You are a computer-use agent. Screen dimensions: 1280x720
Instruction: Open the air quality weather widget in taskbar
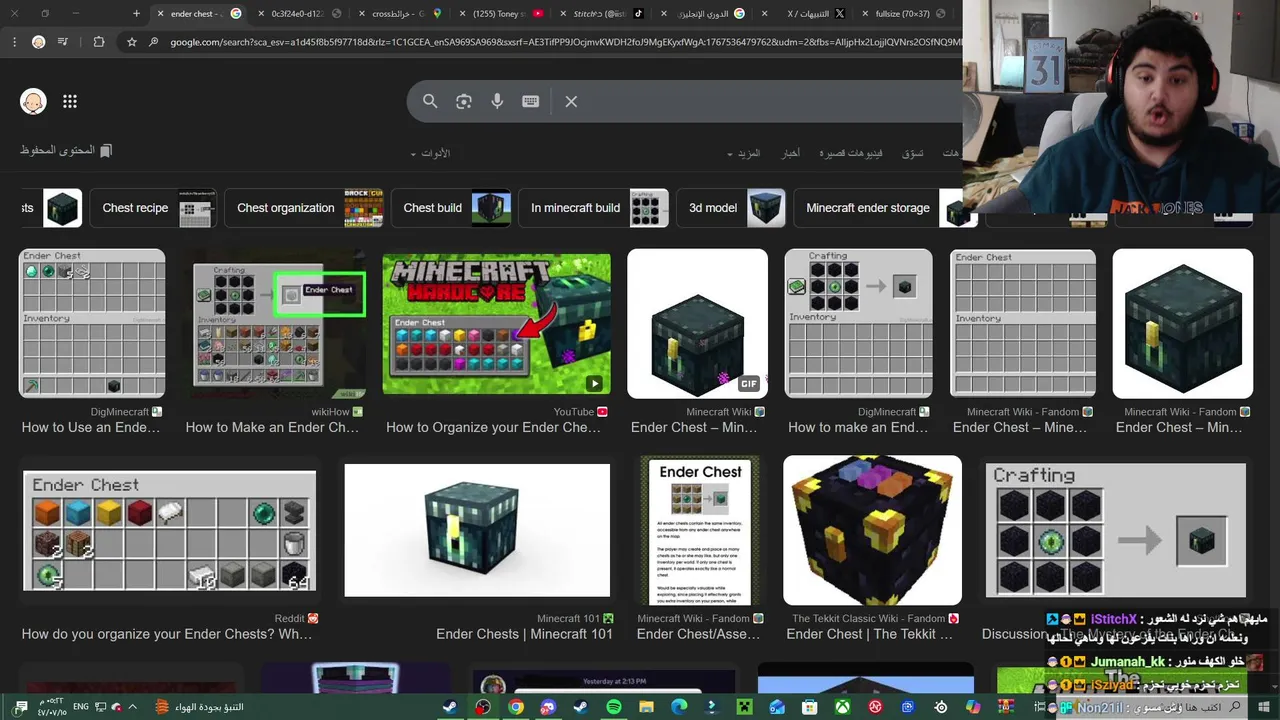tap(200, 707)
